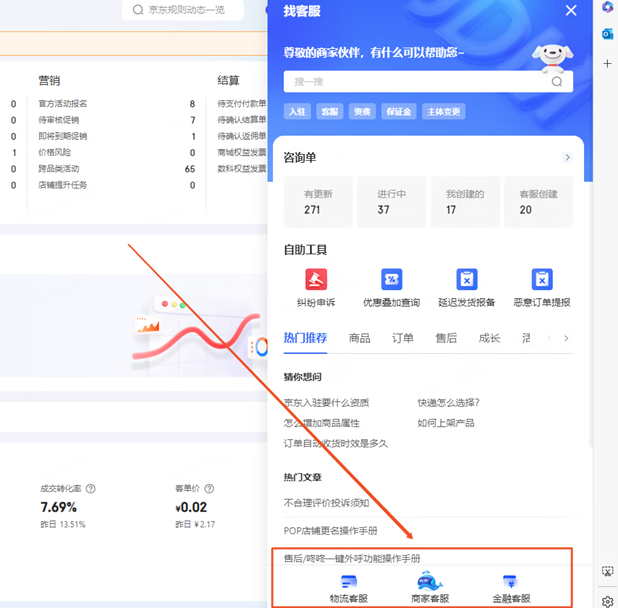The height and width of the screenshot is (608, 618).
Task: Switch to the 订单 tab
Action: coord(402,338)
